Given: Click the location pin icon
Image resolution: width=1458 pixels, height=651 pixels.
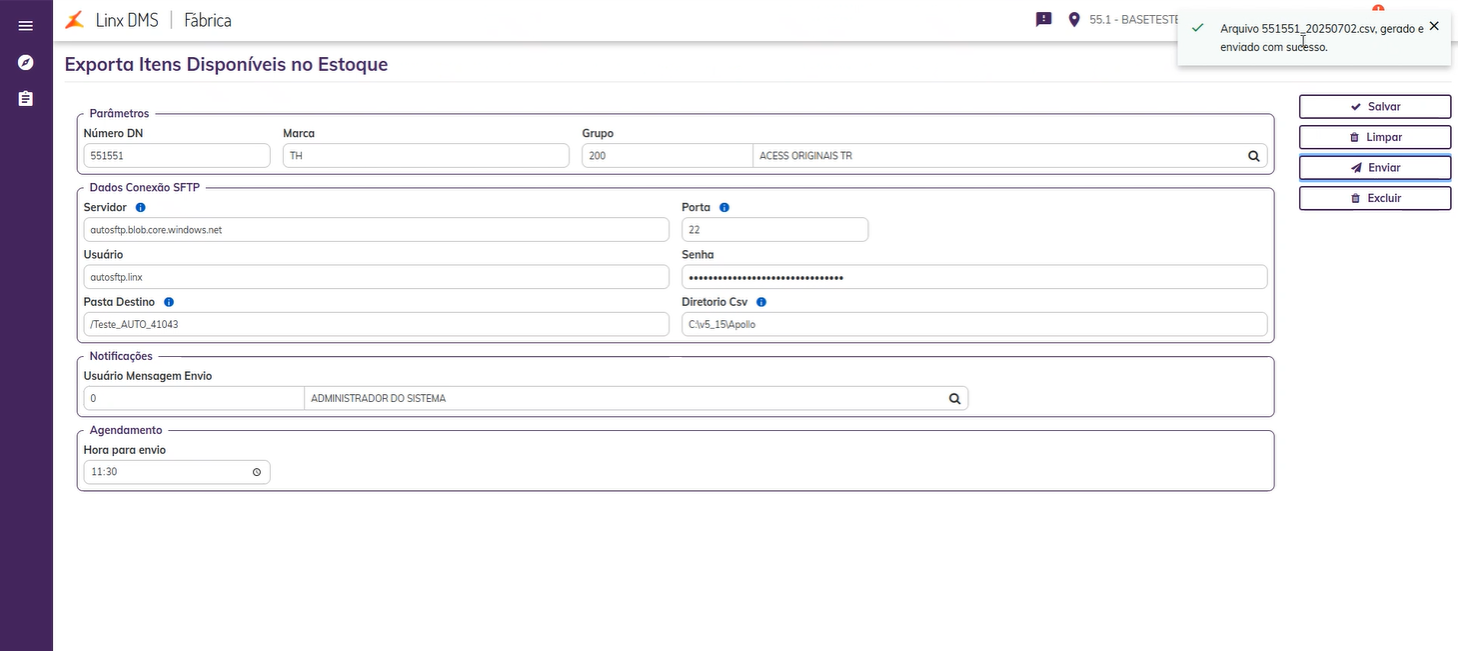Looking at the screenshot, I should click(x=1075, y=19).
